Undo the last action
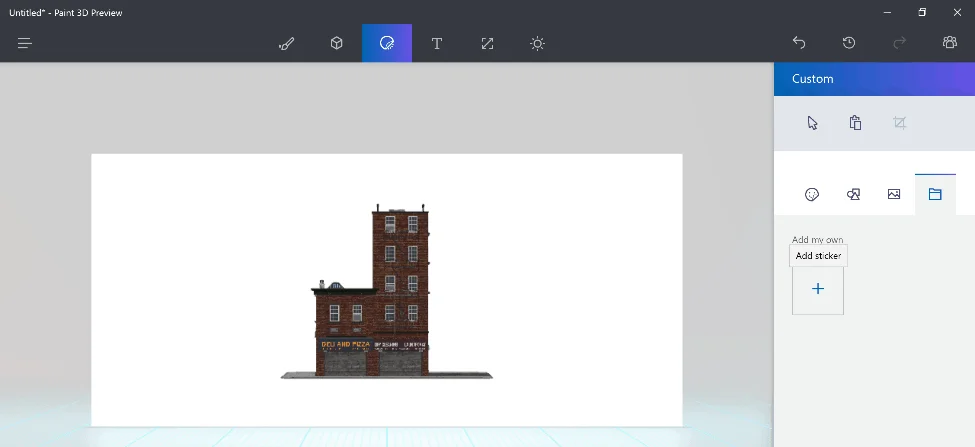Viewport: 975px width, 447px height. pos(798,42)
